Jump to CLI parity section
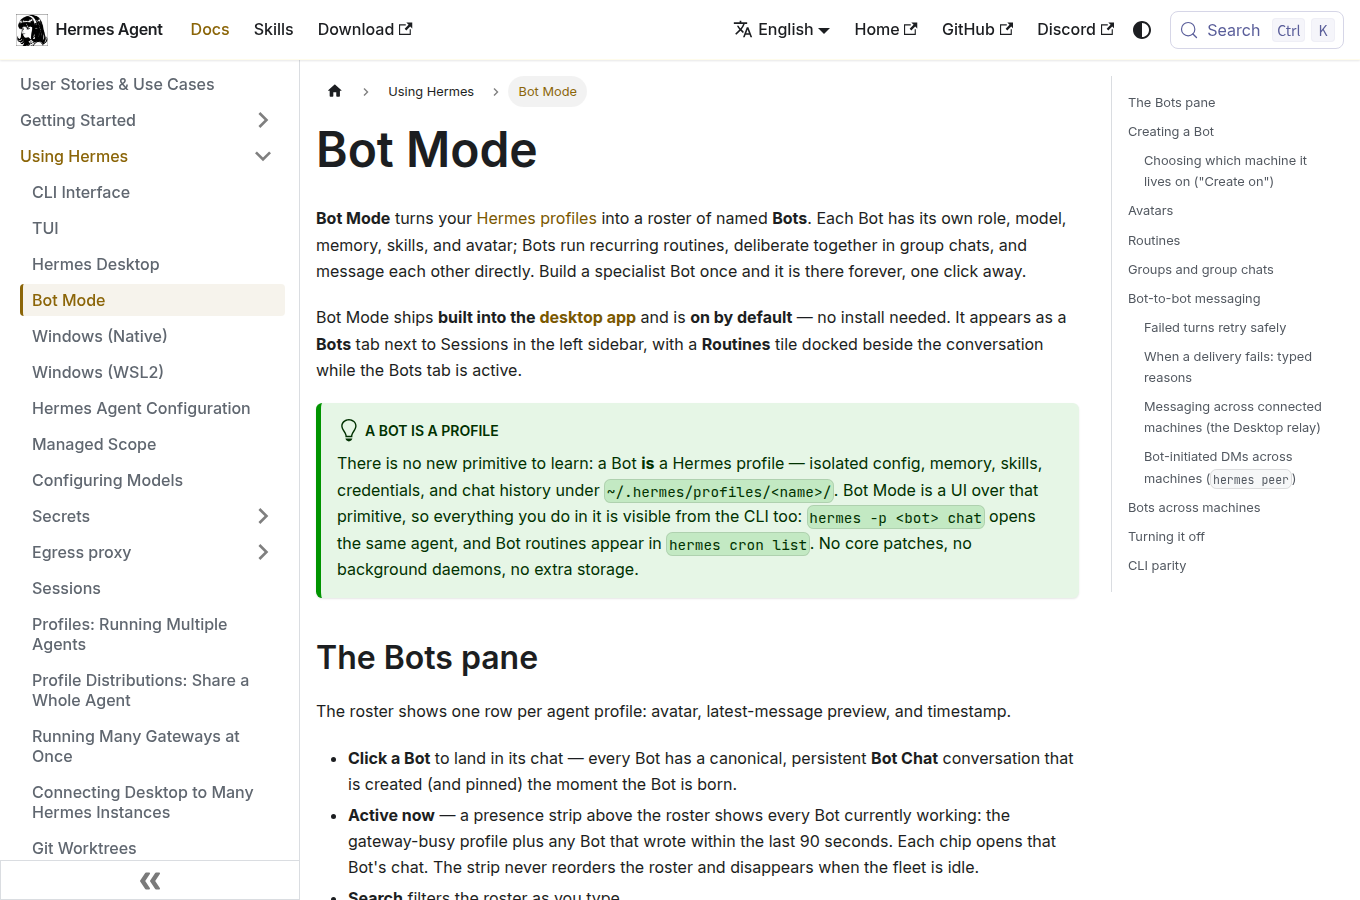Image resolution: width=1360 pixels, height=900 pixels. 1157,565
